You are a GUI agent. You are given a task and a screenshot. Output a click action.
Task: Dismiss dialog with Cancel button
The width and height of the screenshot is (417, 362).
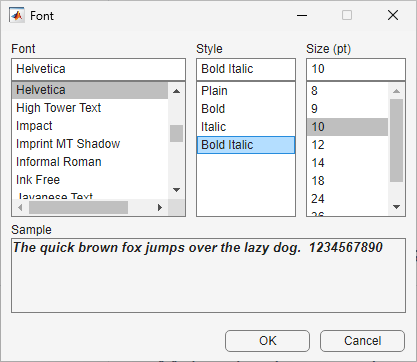tap(362, 341)
